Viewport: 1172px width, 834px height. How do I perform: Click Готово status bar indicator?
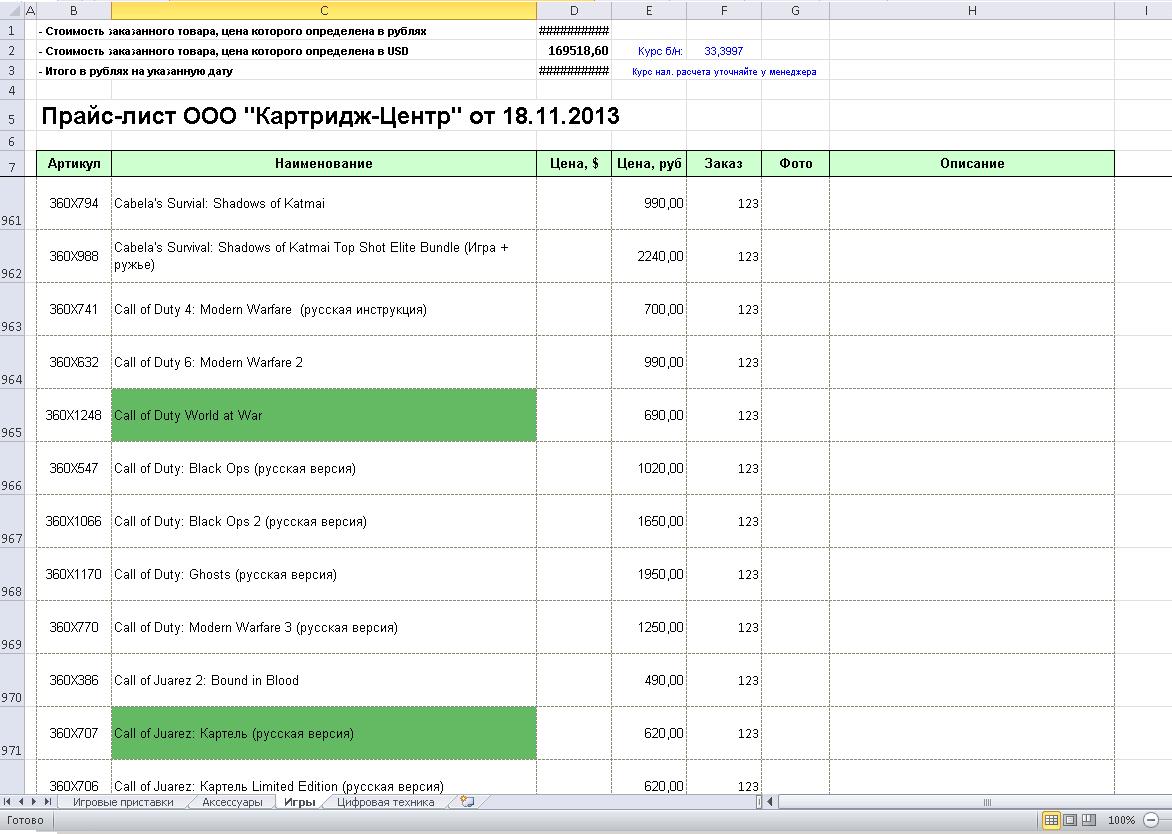click(25, 821)
